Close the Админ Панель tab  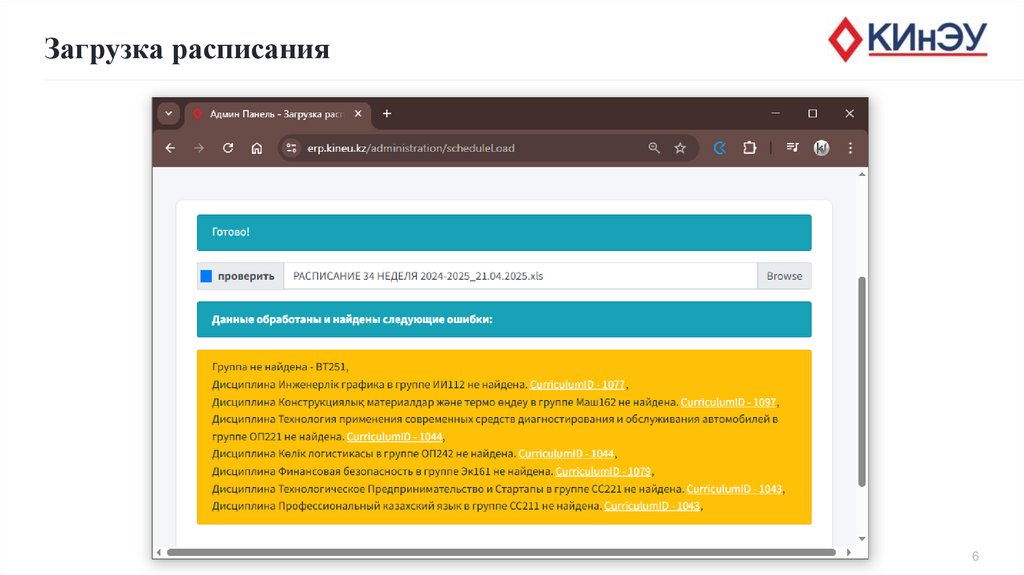358,114
